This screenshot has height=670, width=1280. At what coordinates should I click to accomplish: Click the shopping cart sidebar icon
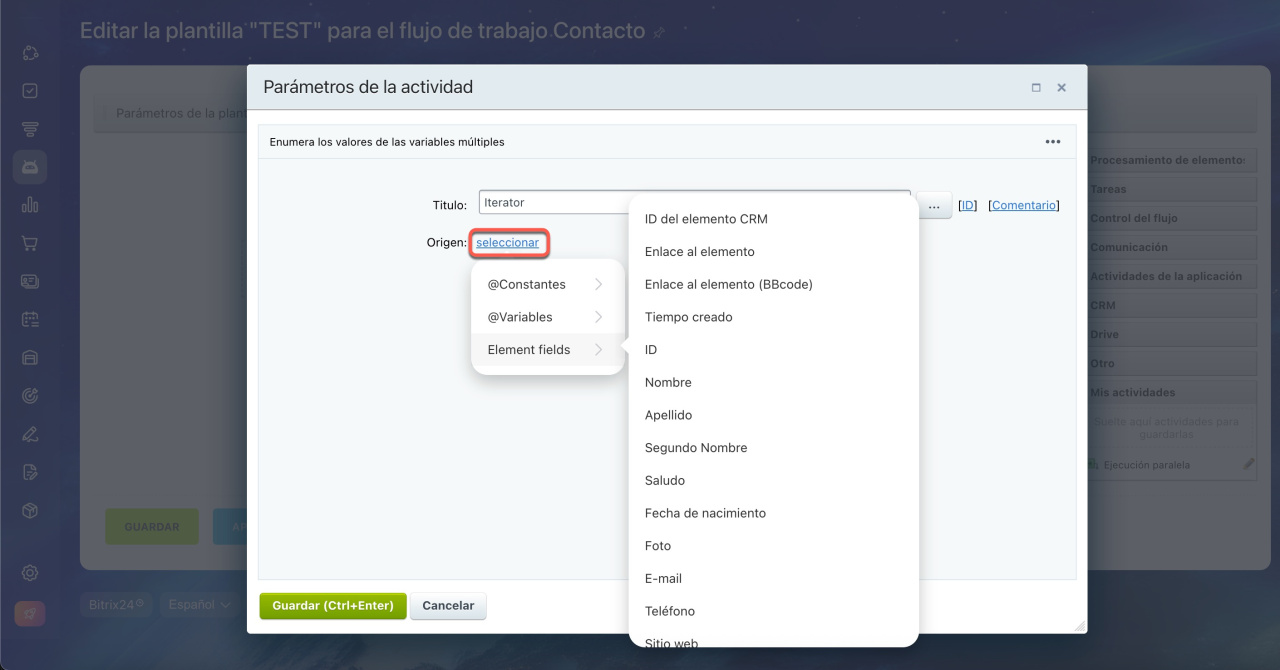30,243
